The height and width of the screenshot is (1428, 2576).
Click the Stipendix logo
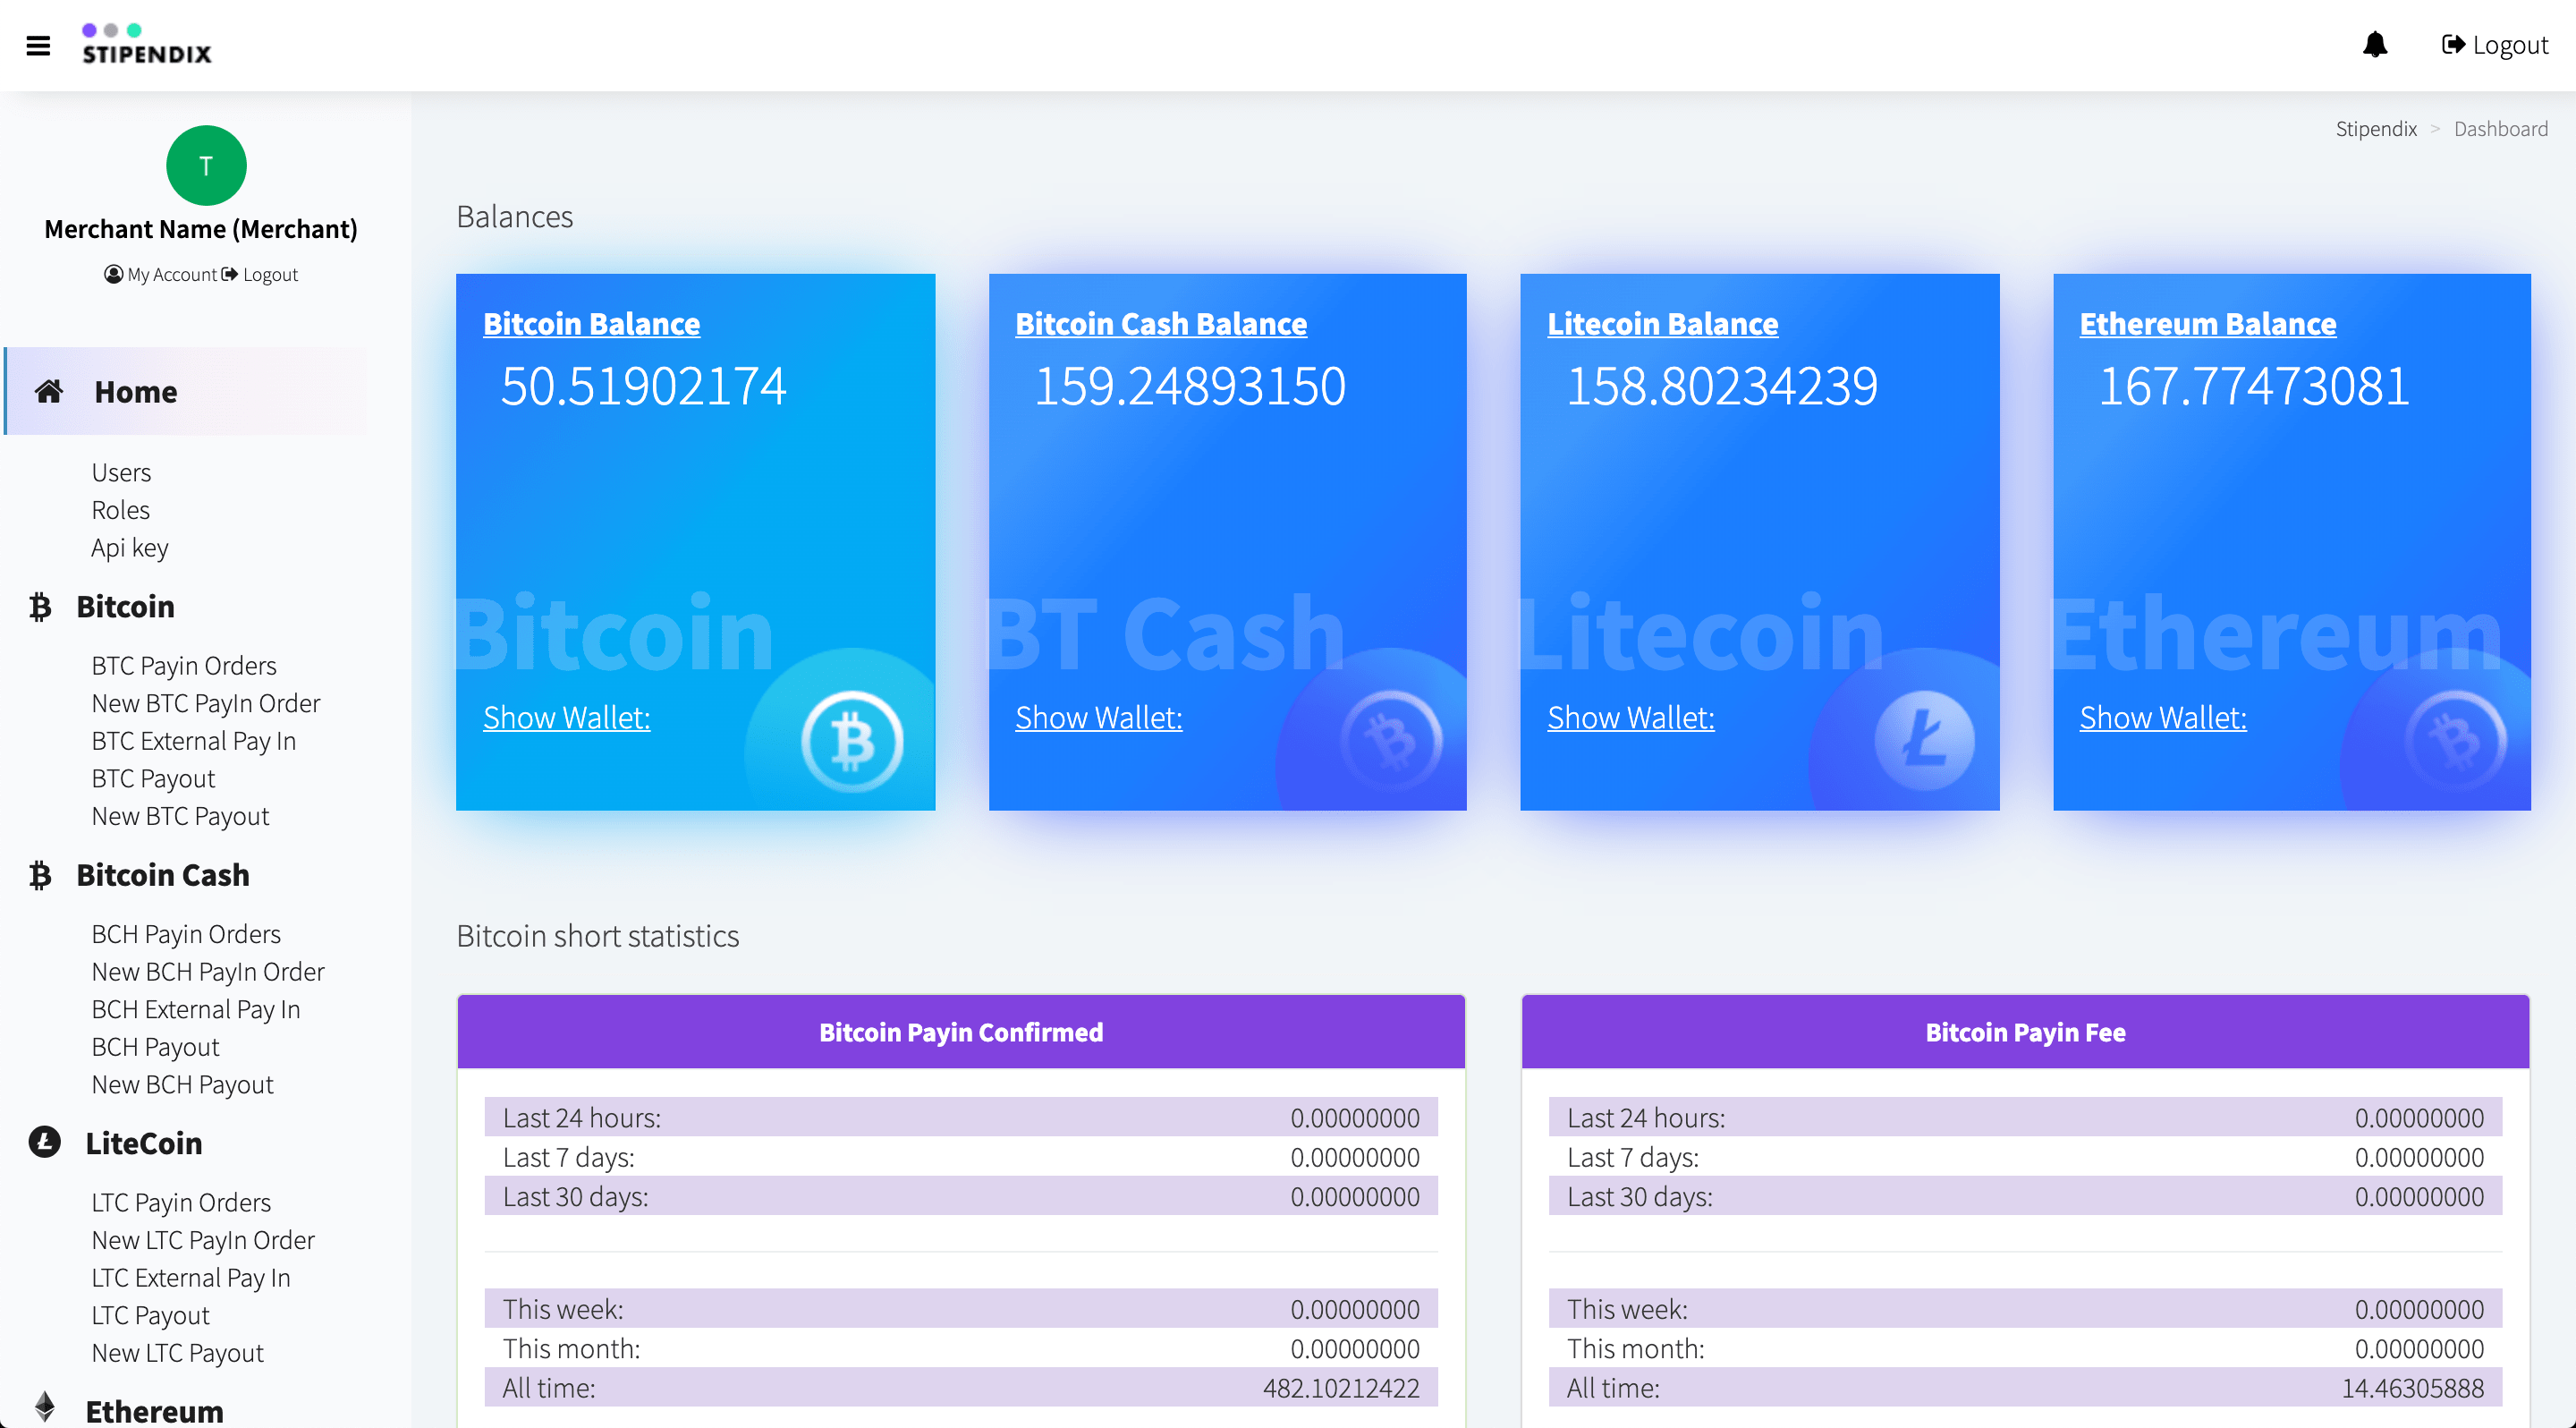[x=146, y=45]
